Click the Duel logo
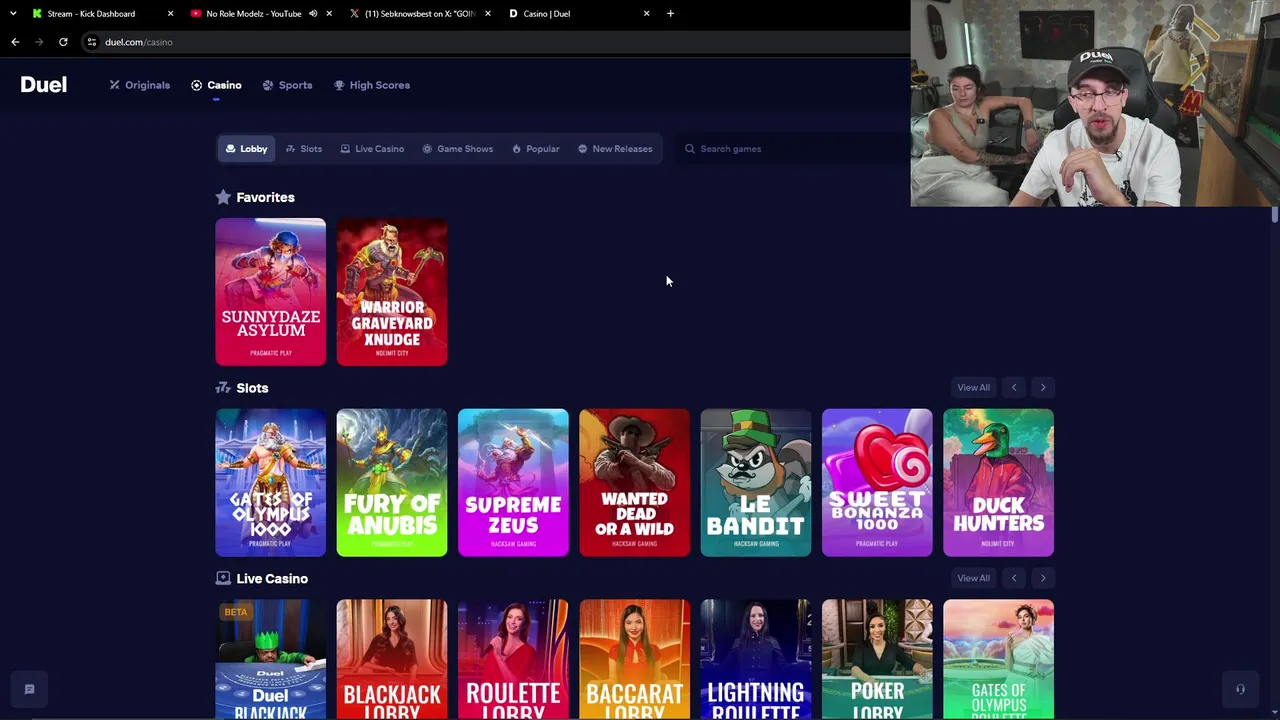 43,85
